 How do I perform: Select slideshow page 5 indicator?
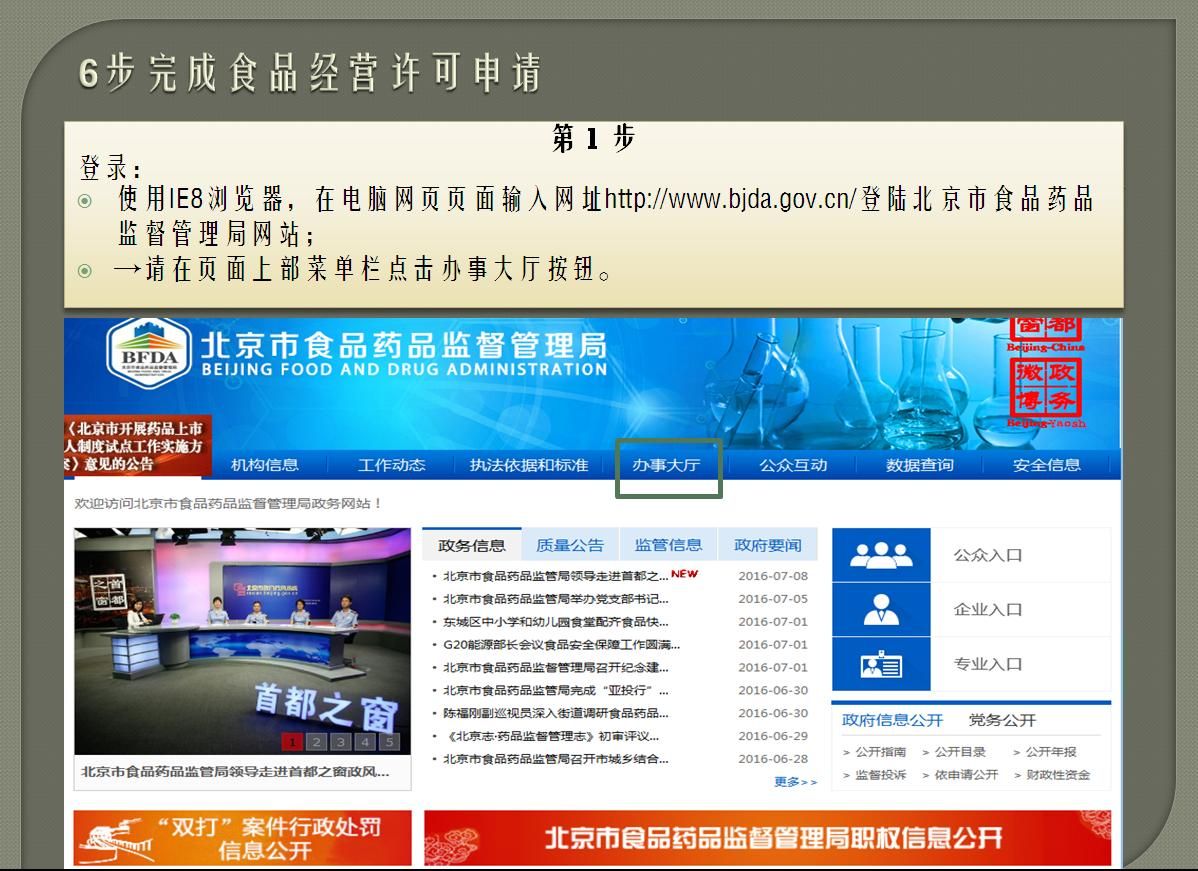[x=390, y=741]
